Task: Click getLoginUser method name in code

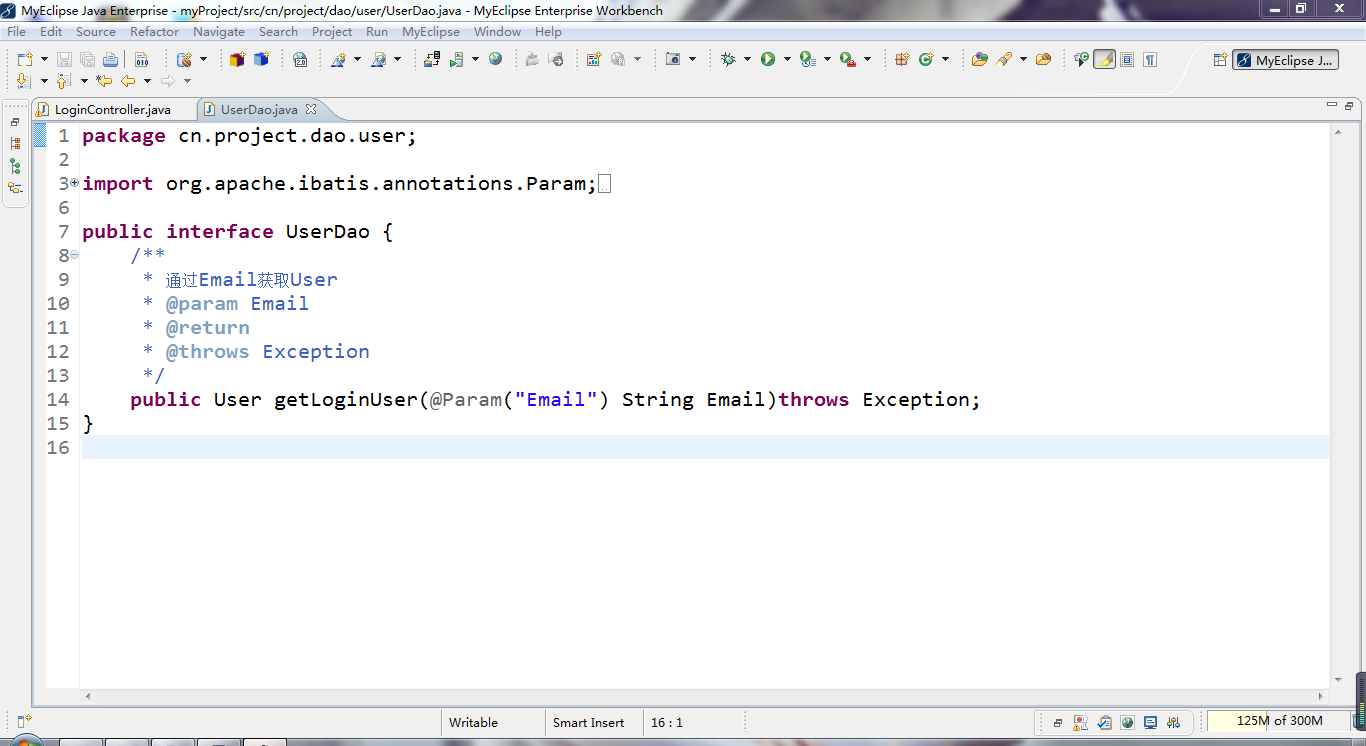Action: point(345,400)
